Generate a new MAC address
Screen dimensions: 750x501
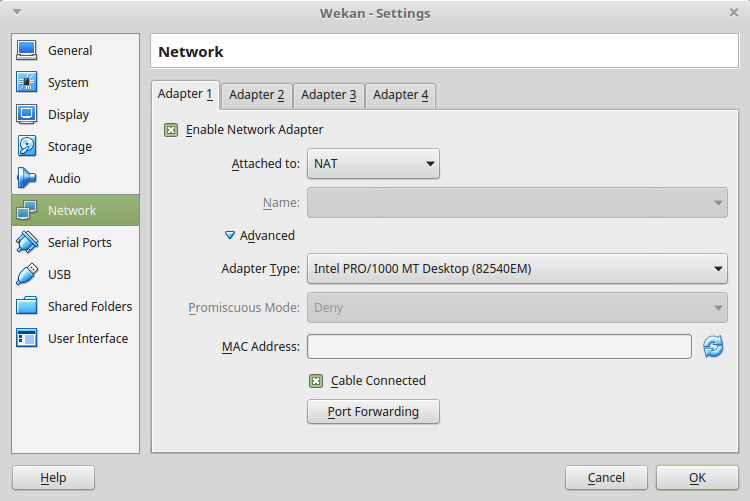[713, 347]
